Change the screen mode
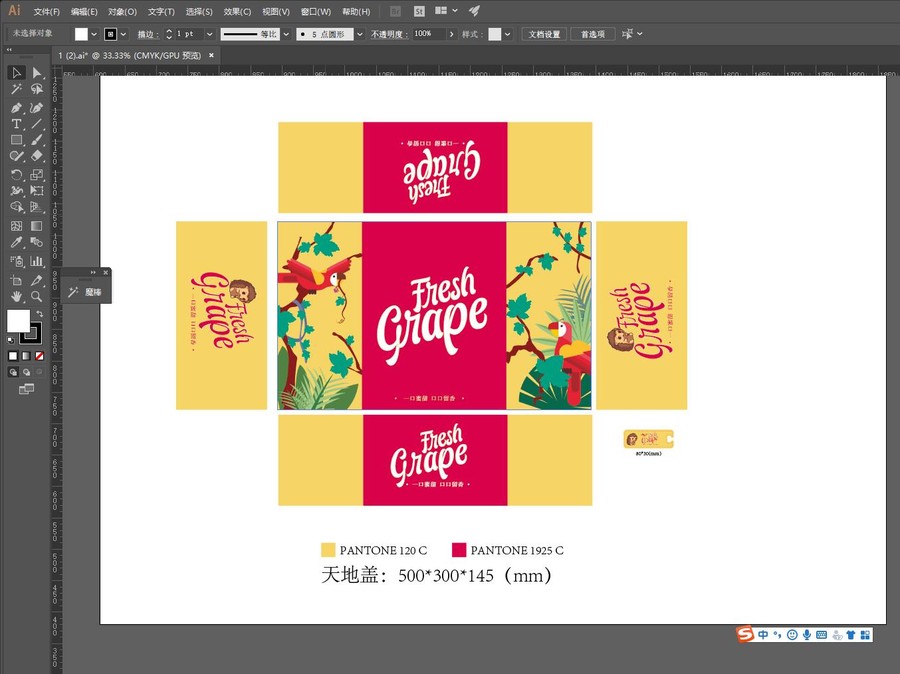Screen dimensions: 900x674 coord(26,389)
